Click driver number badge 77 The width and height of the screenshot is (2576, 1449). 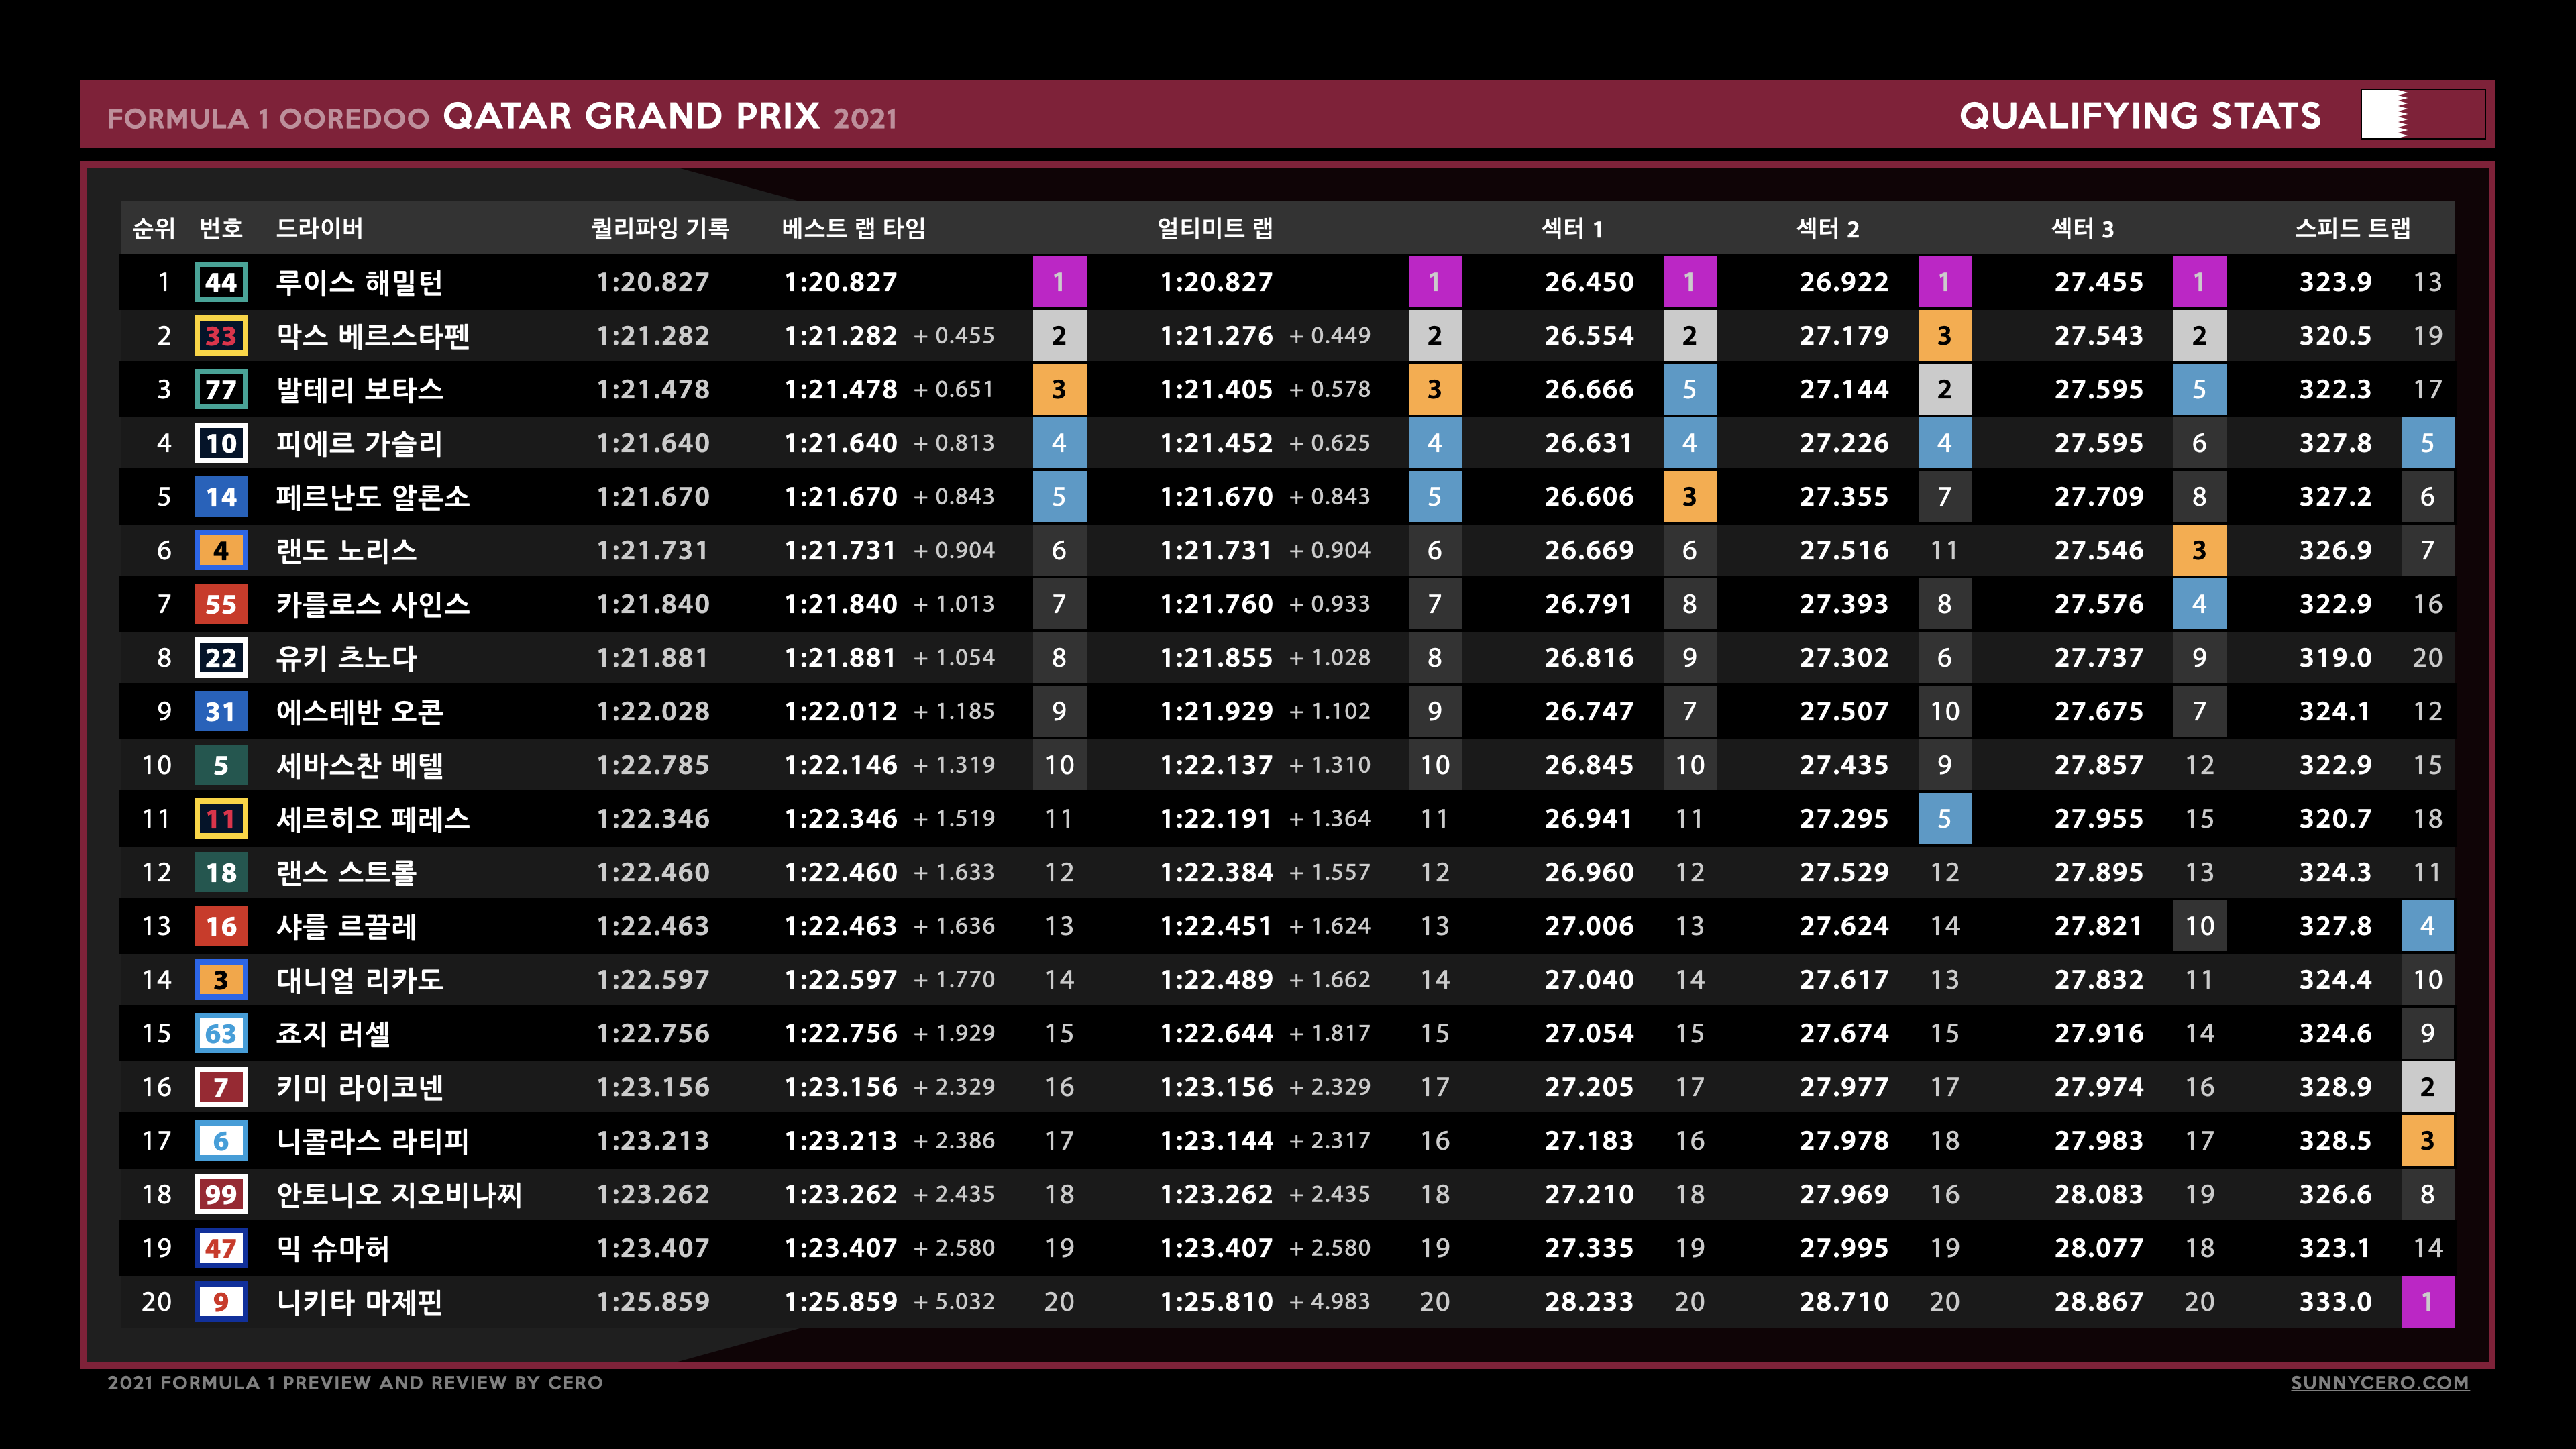[221, 389]
